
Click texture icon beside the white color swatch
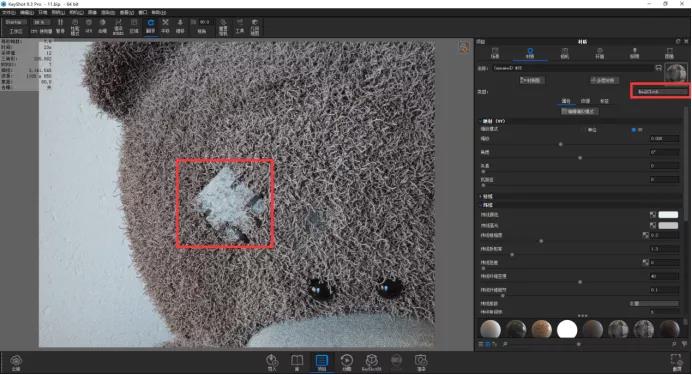click(x=653, y=215)
